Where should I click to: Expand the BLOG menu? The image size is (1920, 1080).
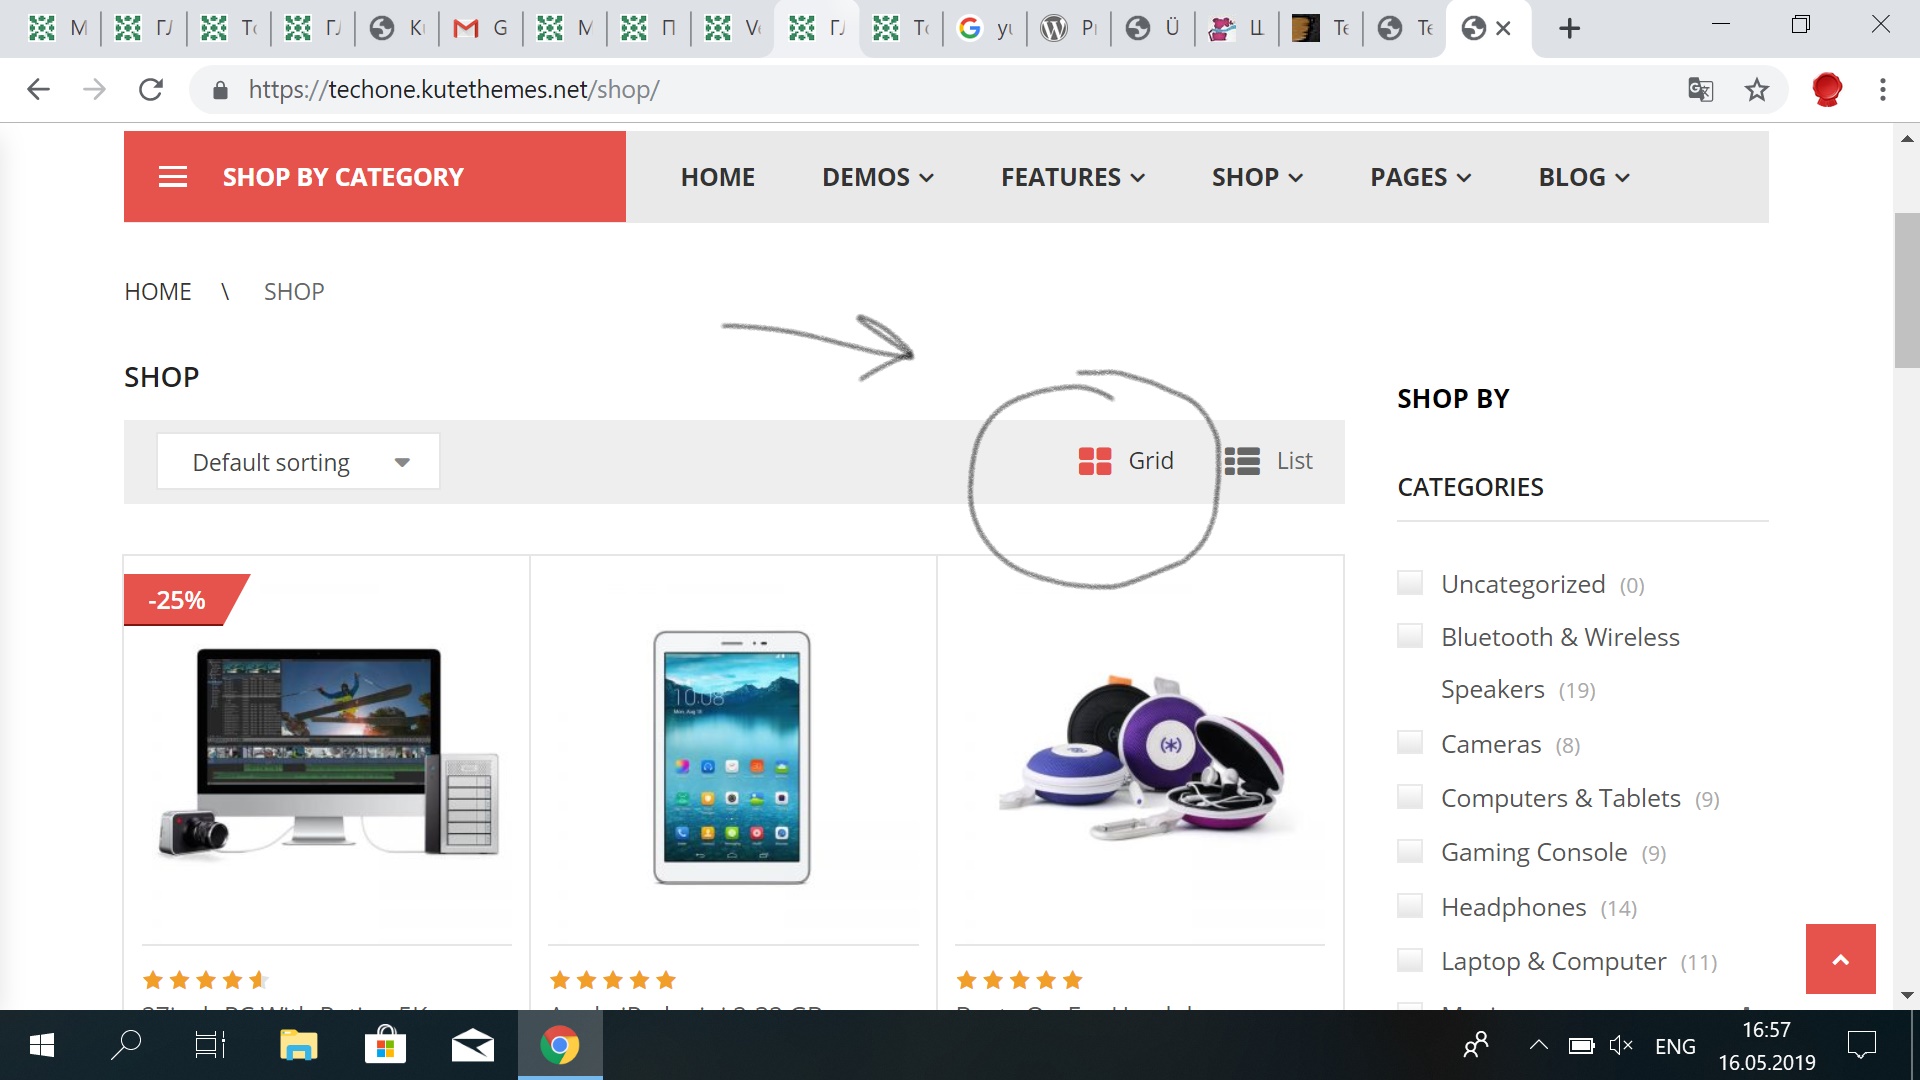click(x=1584, y=177)
